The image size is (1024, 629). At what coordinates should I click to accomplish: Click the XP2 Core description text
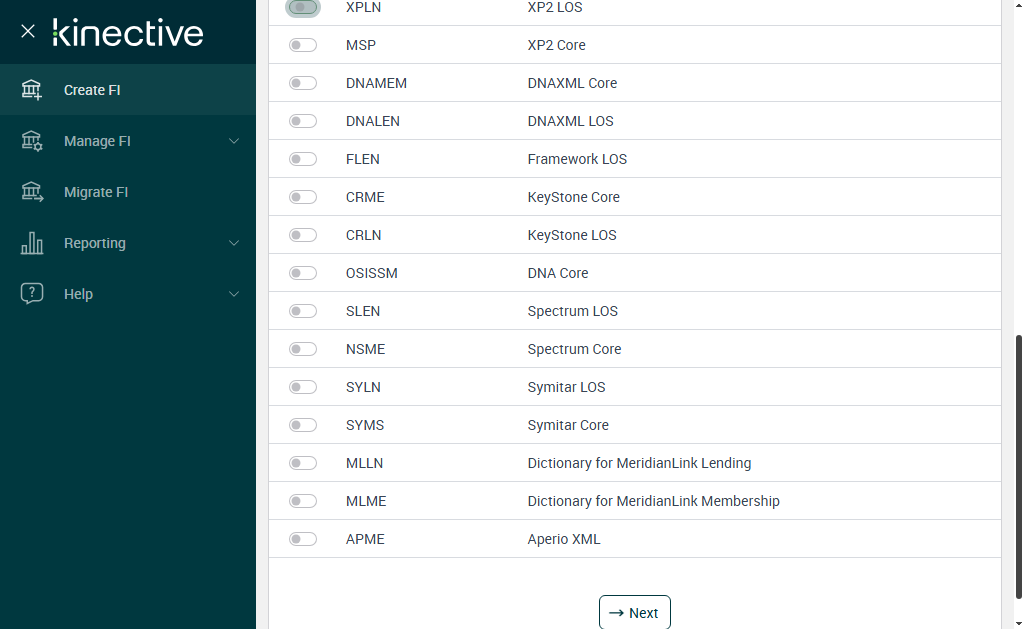[556, 45]
